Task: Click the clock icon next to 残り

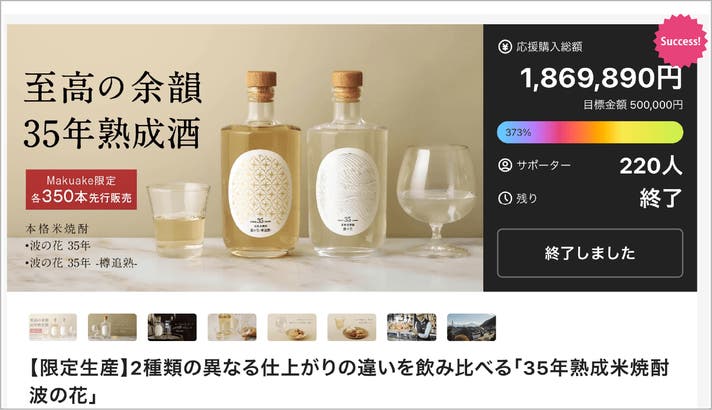Action: (504, 198)
